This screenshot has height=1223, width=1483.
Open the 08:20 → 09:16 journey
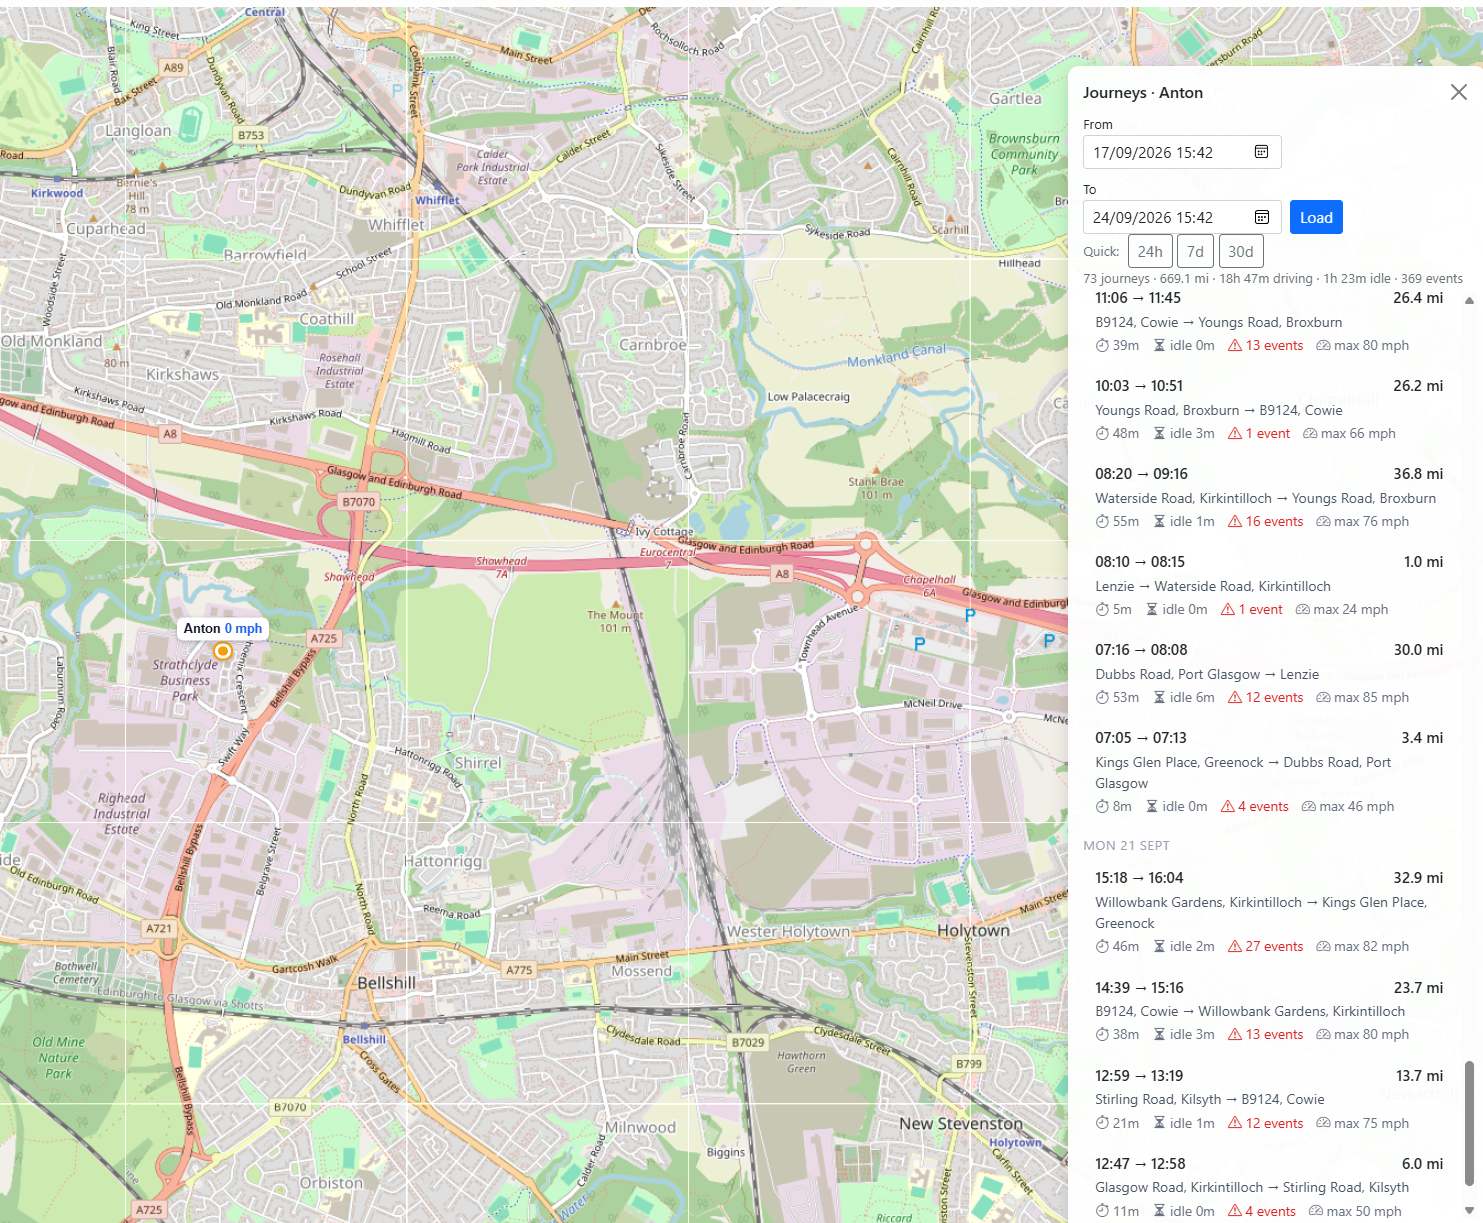click(x=1269, y=498)
